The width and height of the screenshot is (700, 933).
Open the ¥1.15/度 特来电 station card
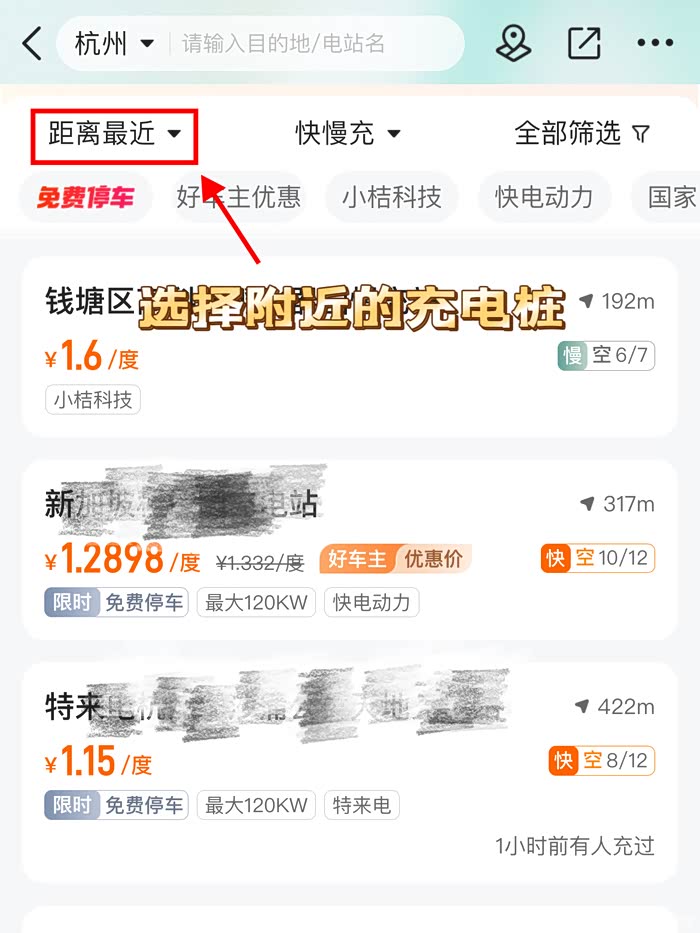pos(350,771)
